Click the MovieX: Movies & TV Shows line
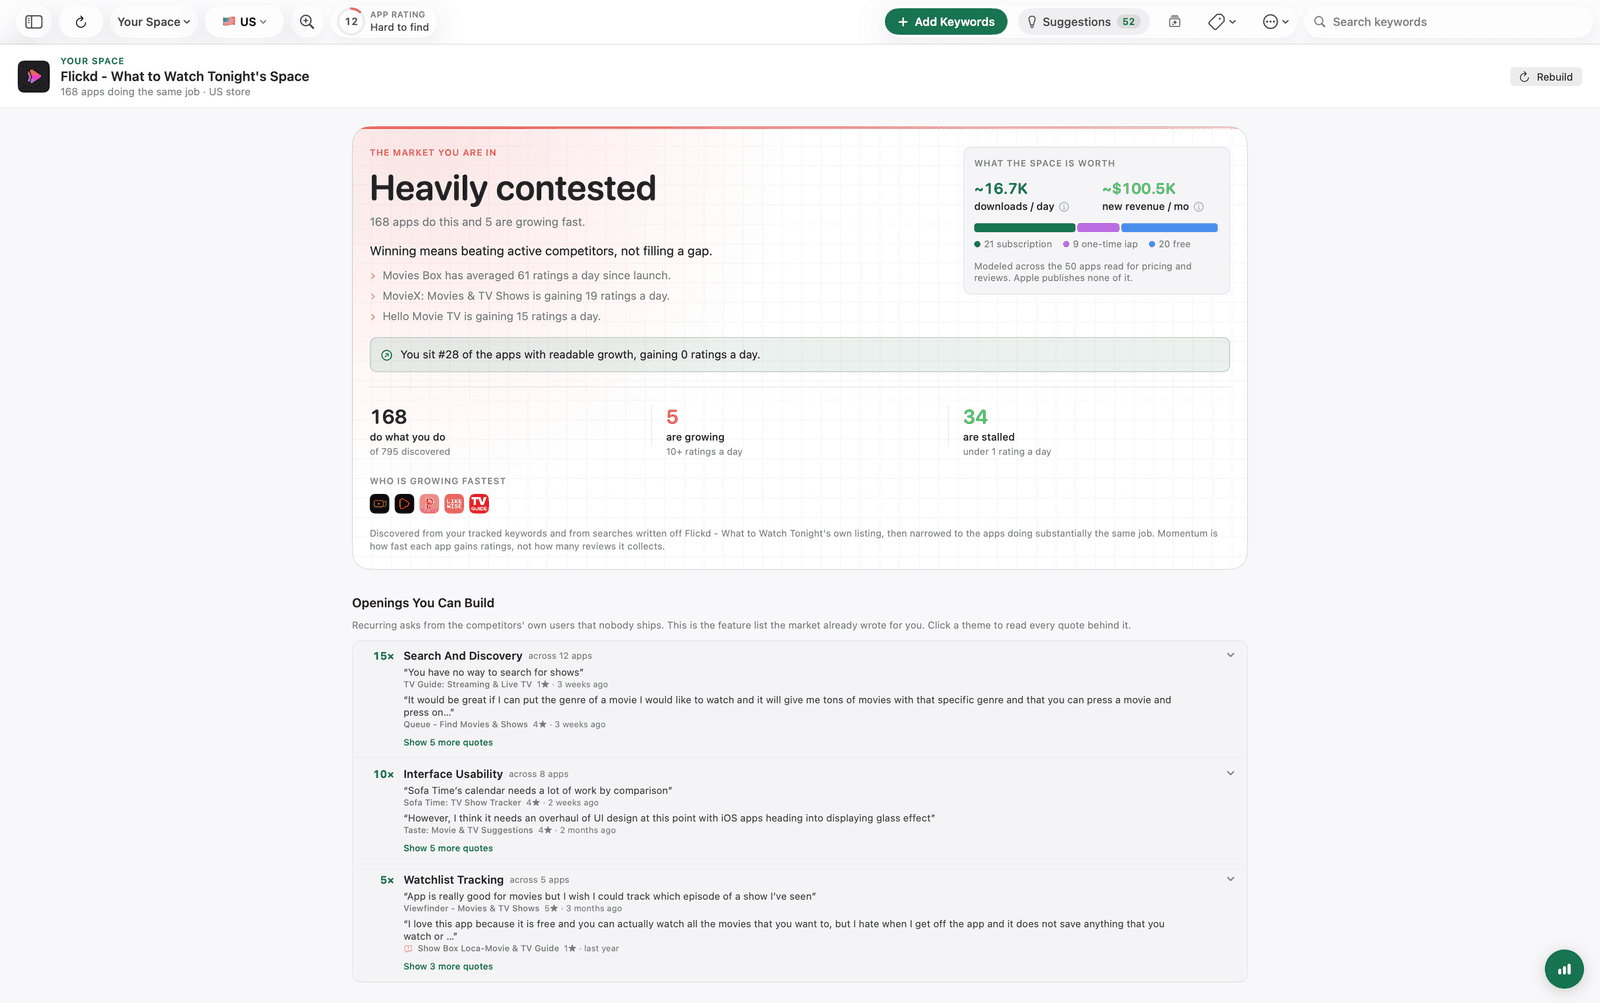 [525, 296]
